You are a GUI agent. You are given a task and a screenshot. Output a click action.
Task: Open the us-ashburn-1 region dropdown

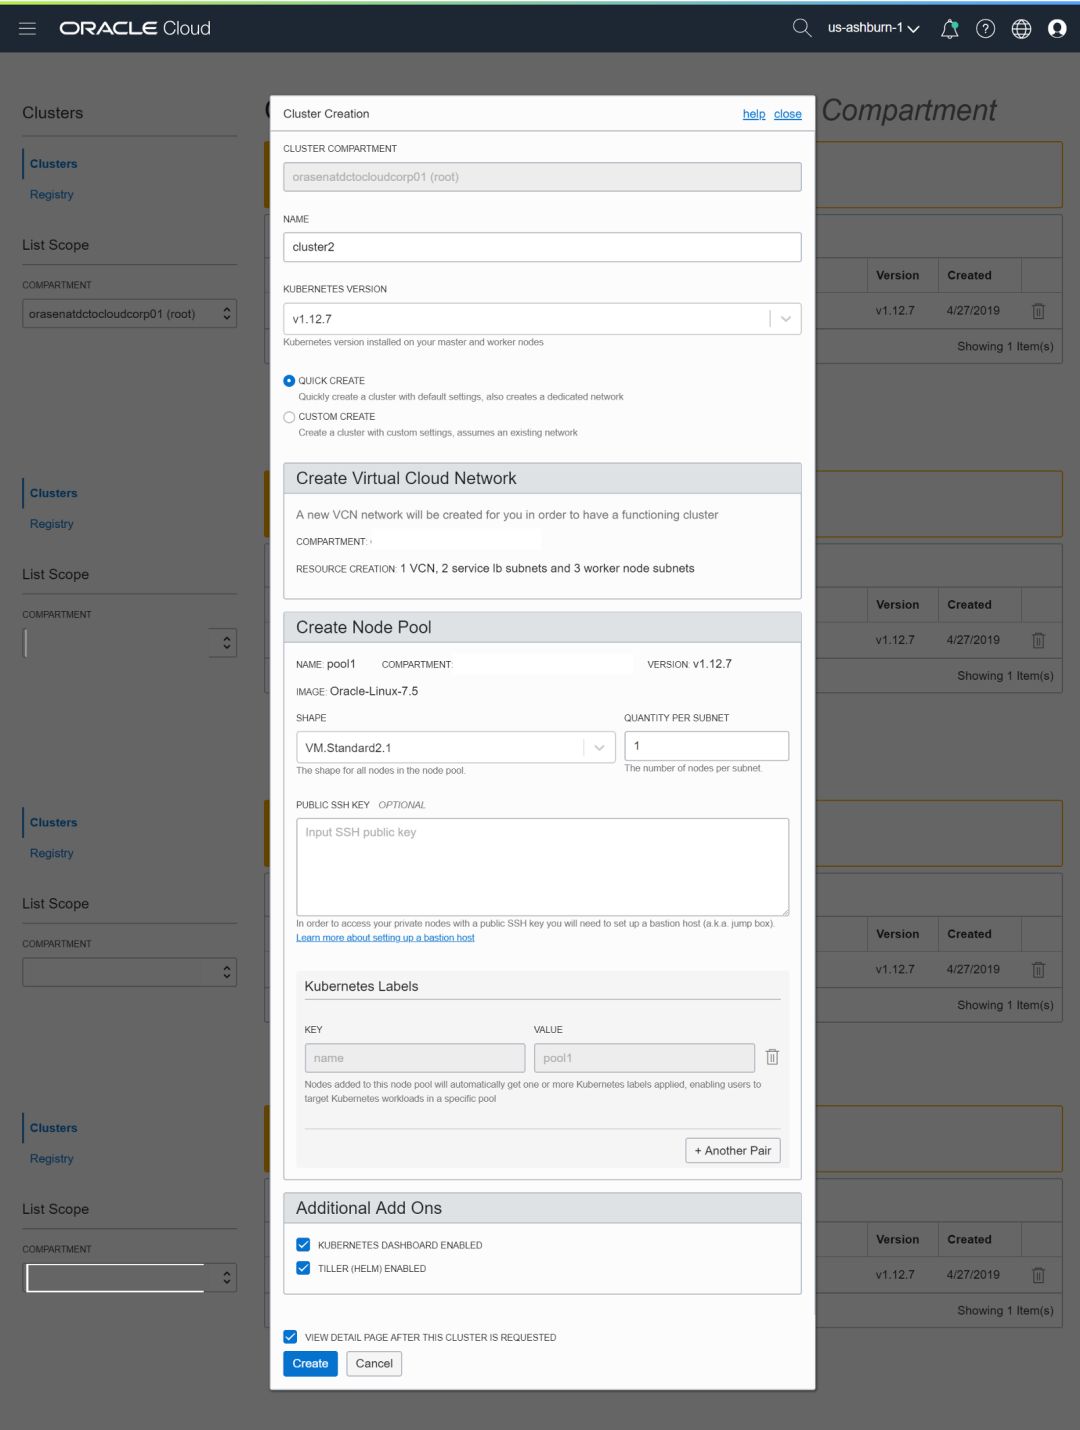click(x=873, y=28)
